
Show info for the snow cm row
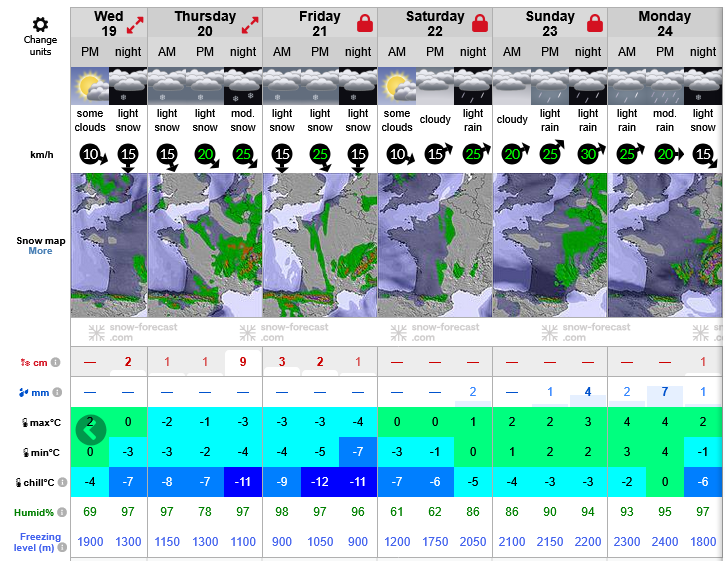pos(55,362)
